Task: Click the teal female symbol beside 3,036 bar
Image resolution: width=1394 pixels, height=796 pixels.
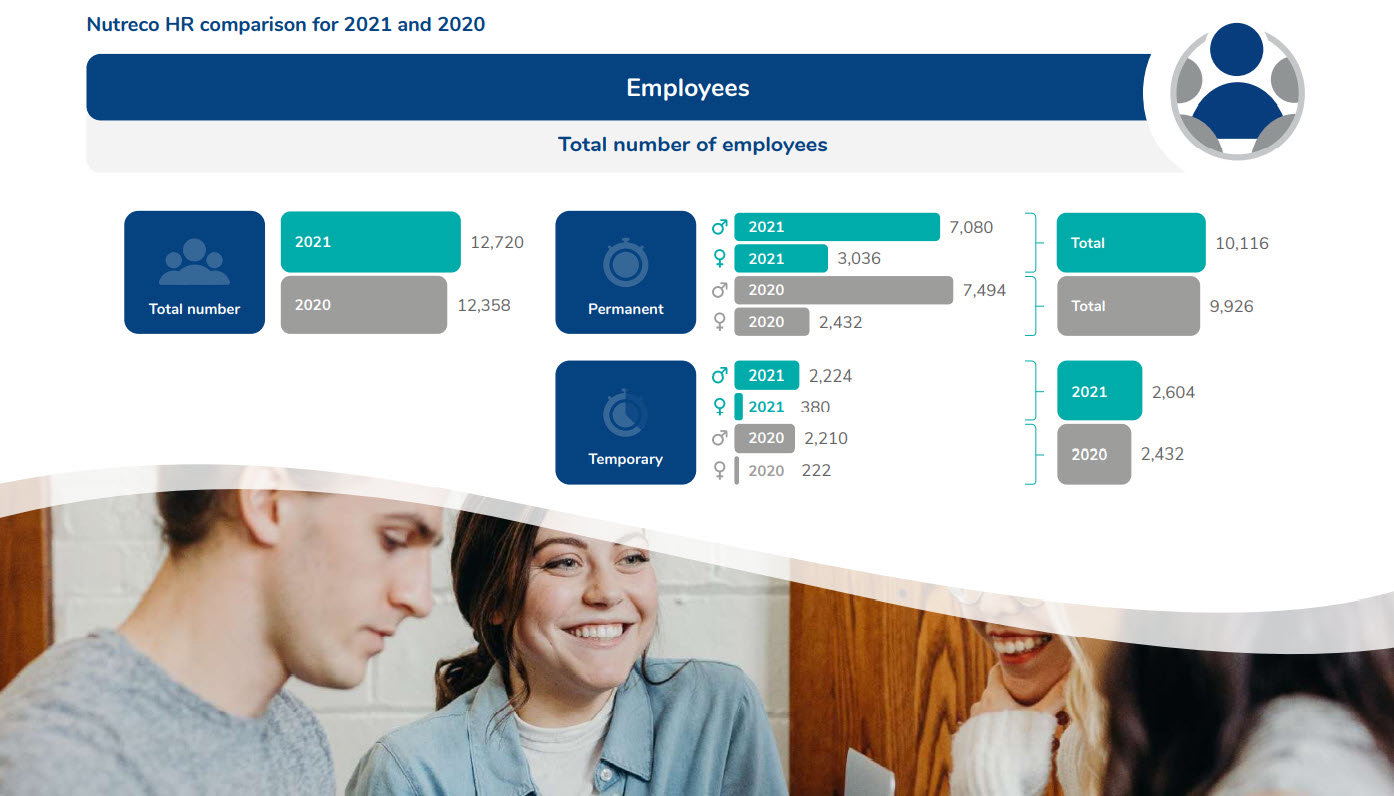Action: pos(718,259)
